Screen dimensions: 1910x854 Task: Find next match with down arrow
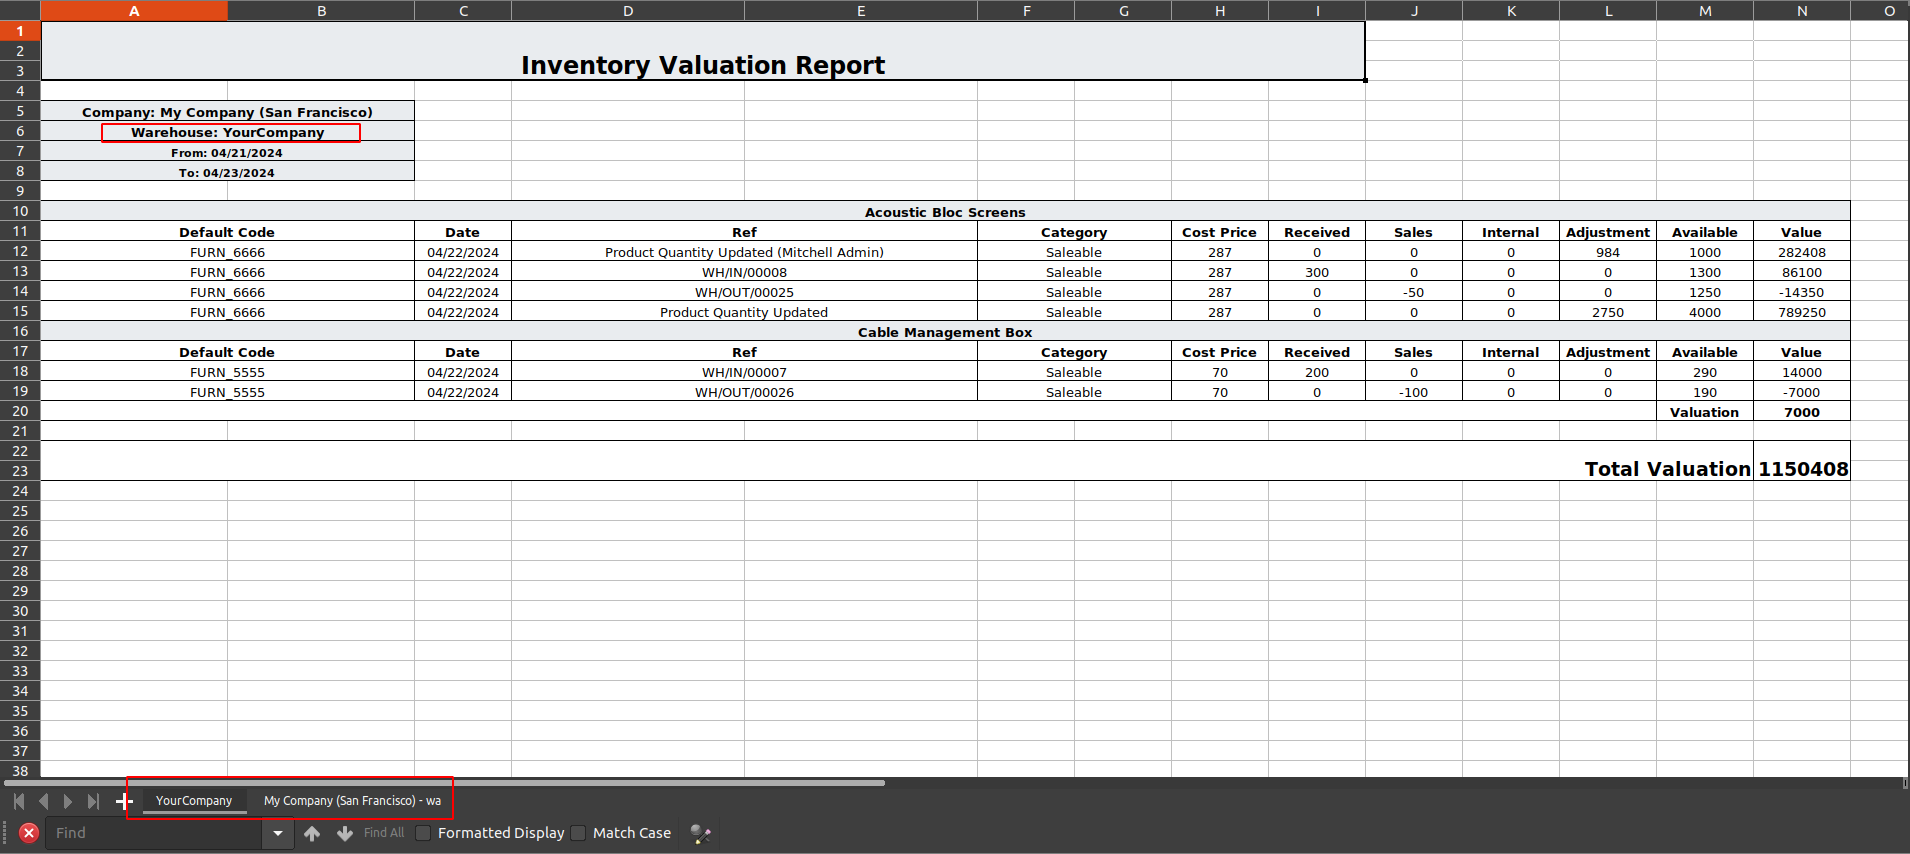pos(345,833)
